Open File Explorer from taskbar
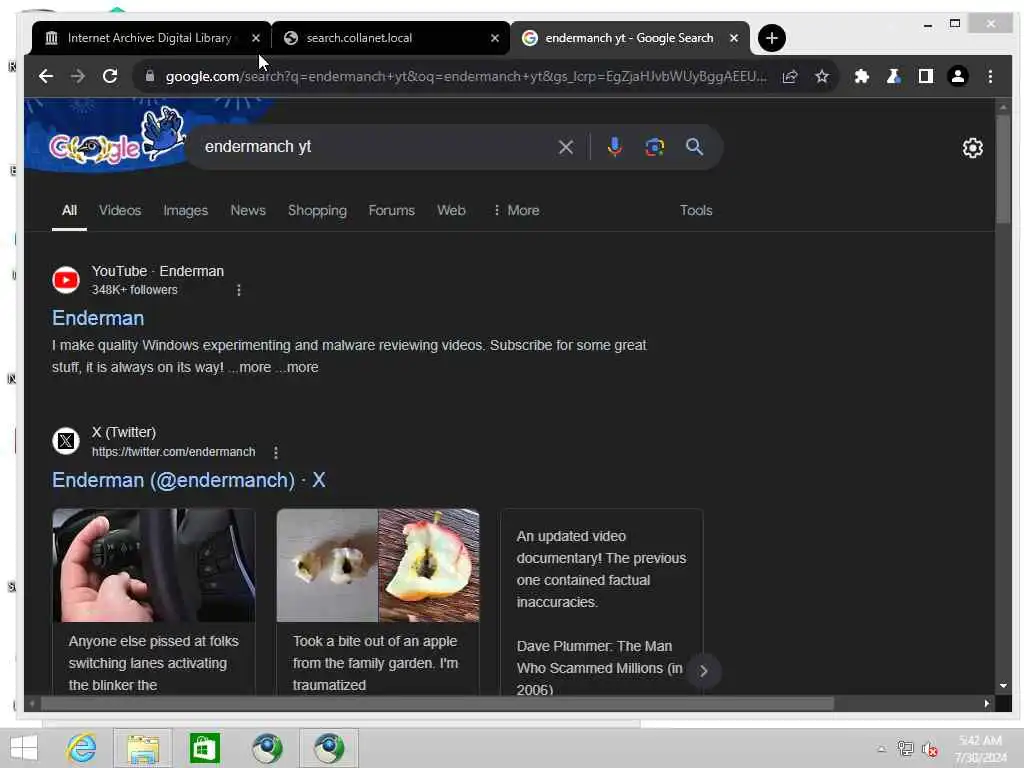Screen dimensions: 1024x768 (x=143, y=748)
